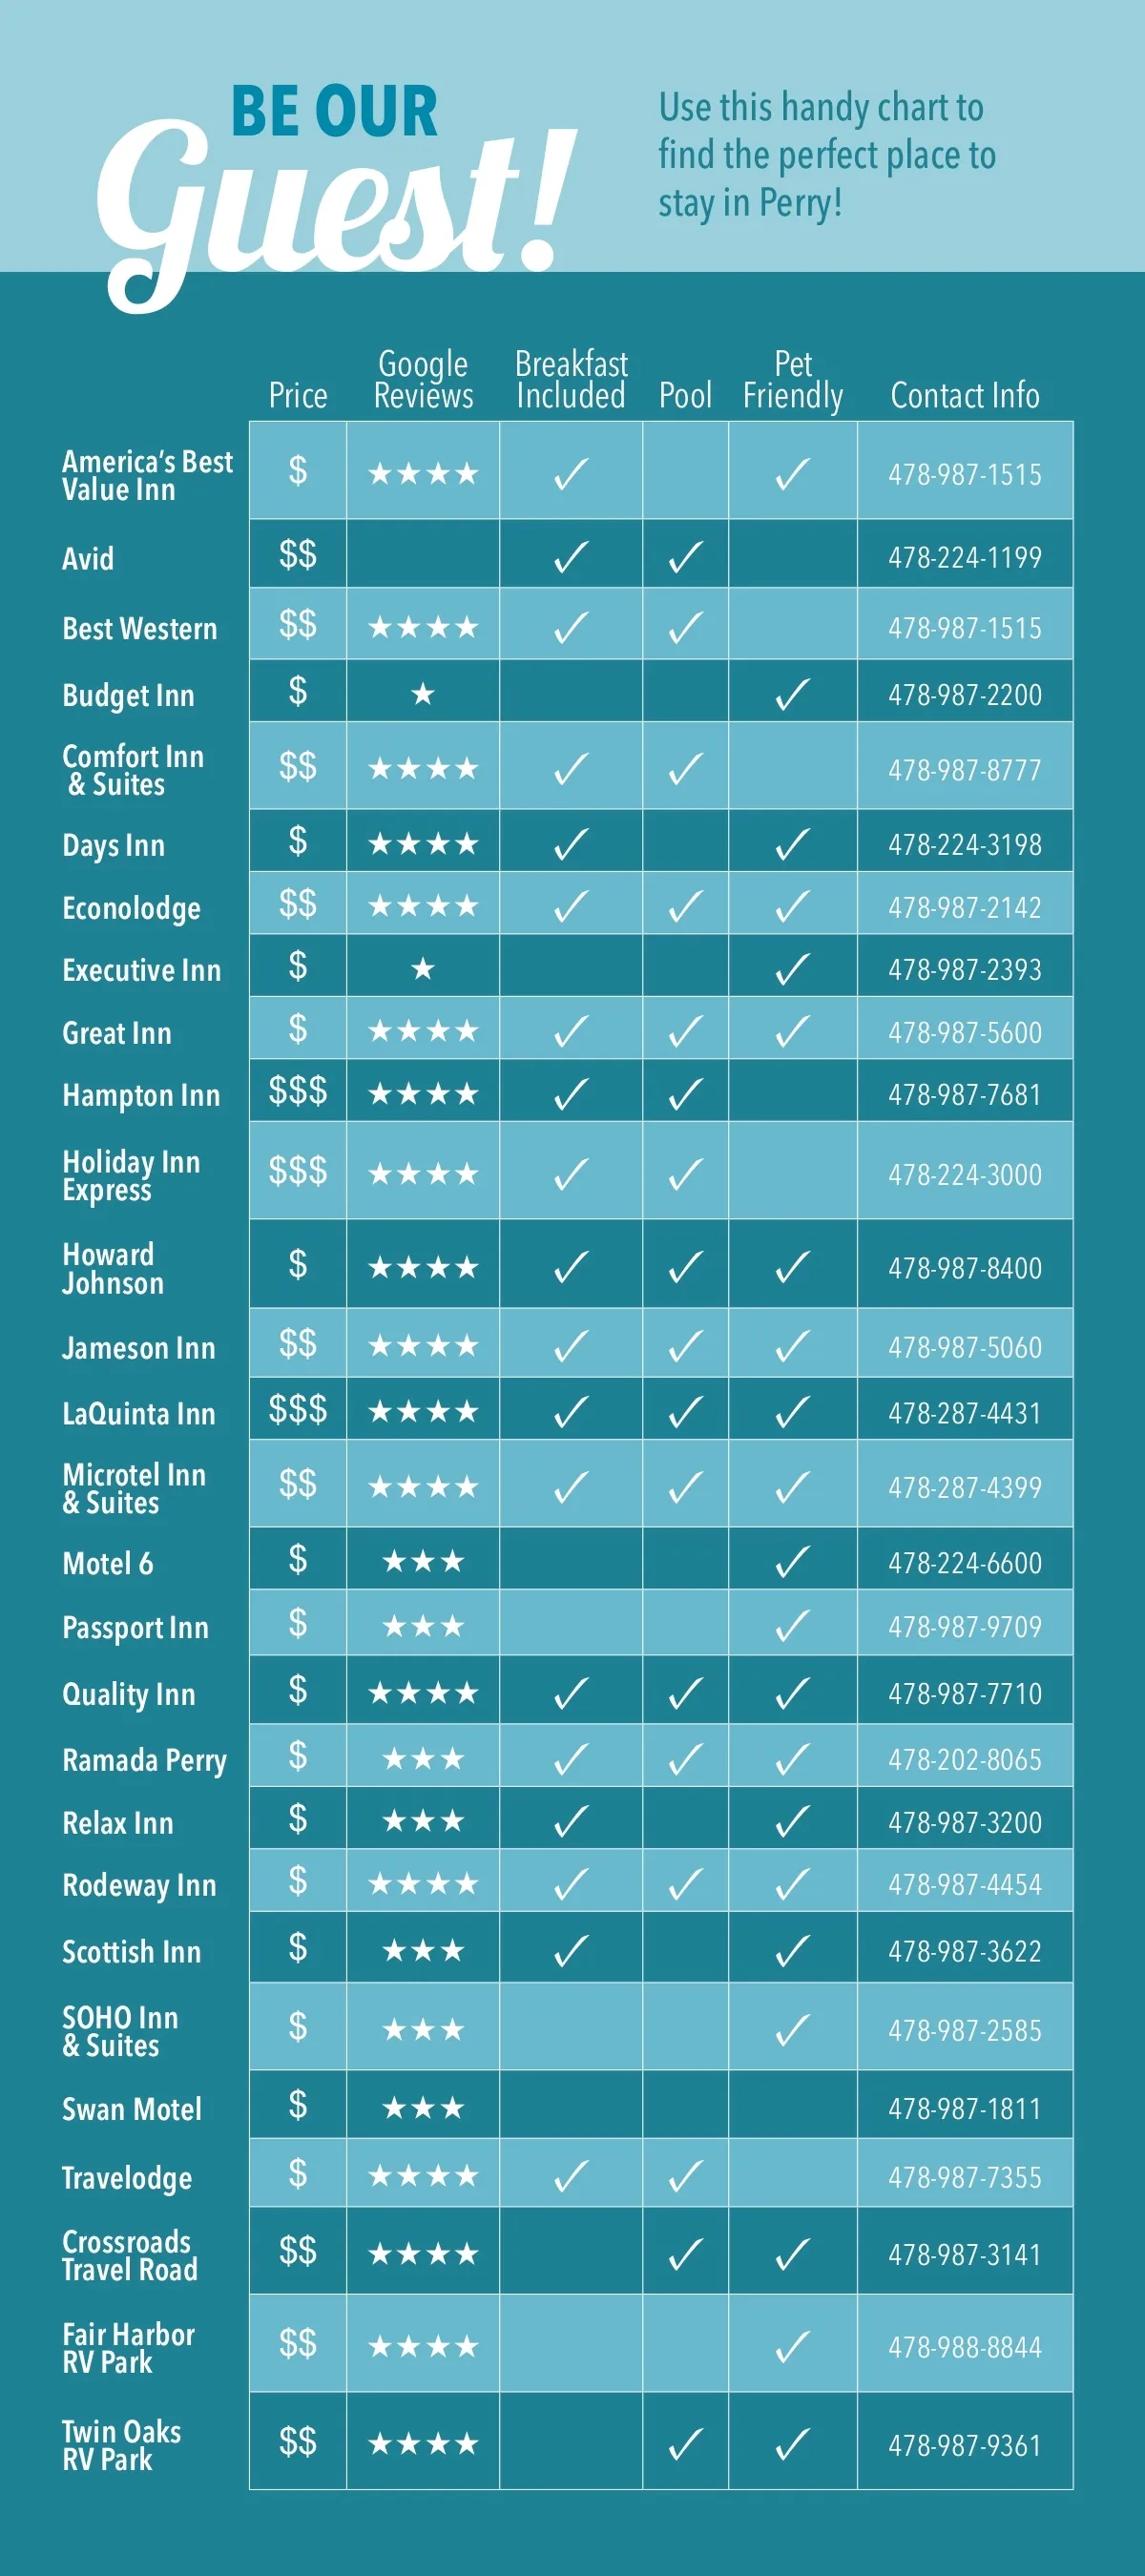Click the Pet Friendly column header
The width and height of the screenshot is (1145, 2576).
pos(793,380)
